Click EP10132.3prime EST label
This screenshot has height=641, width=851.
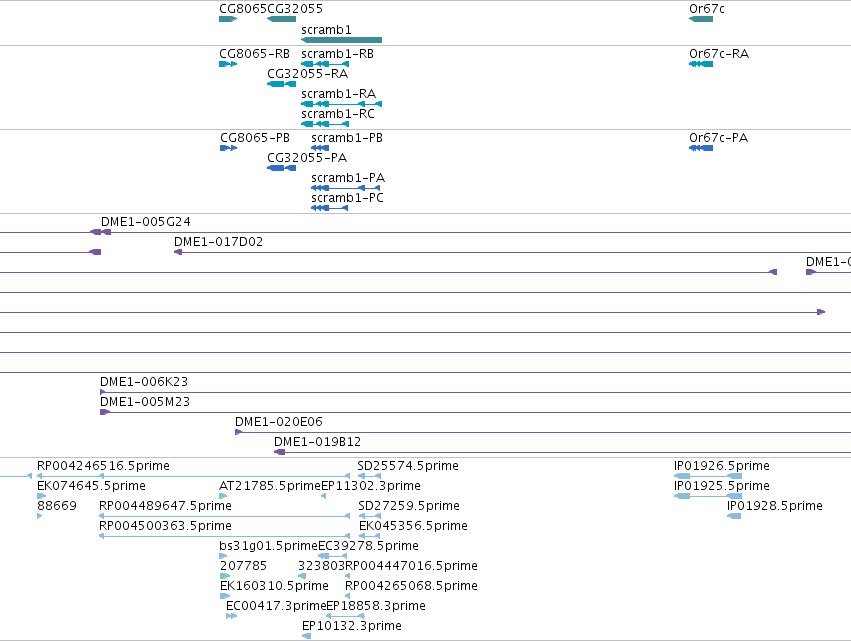[x=352, y=626]
